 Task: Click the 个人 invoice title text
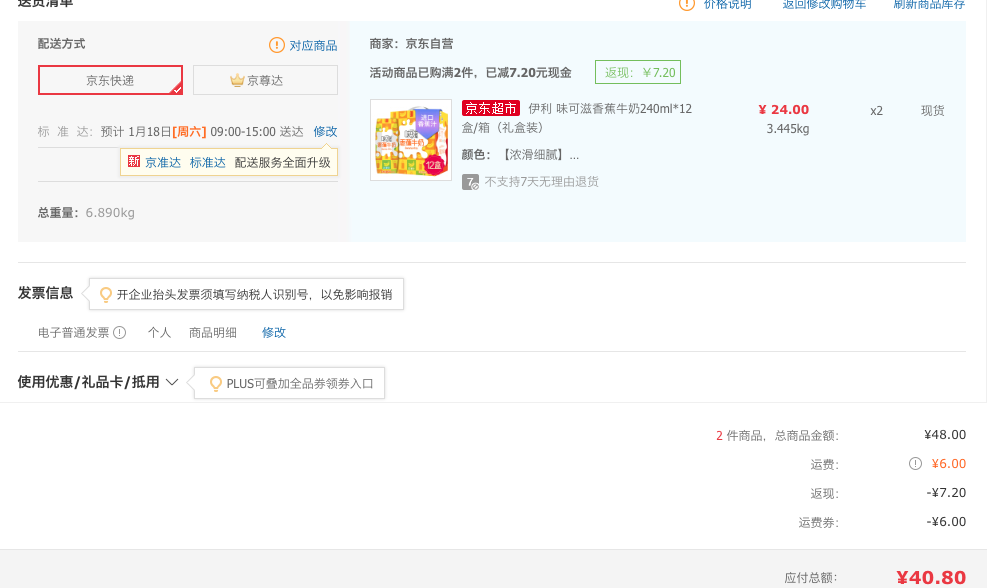[159, 332]
